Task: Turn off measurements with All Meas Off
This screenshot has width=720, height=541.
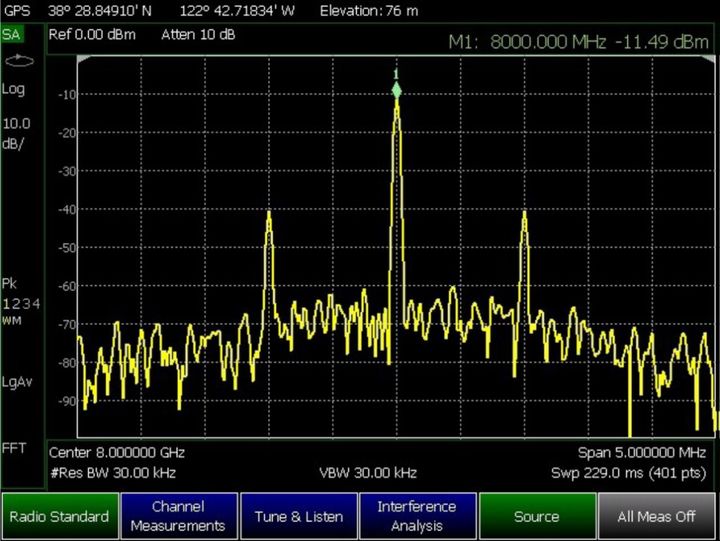Action: point(657,516)
